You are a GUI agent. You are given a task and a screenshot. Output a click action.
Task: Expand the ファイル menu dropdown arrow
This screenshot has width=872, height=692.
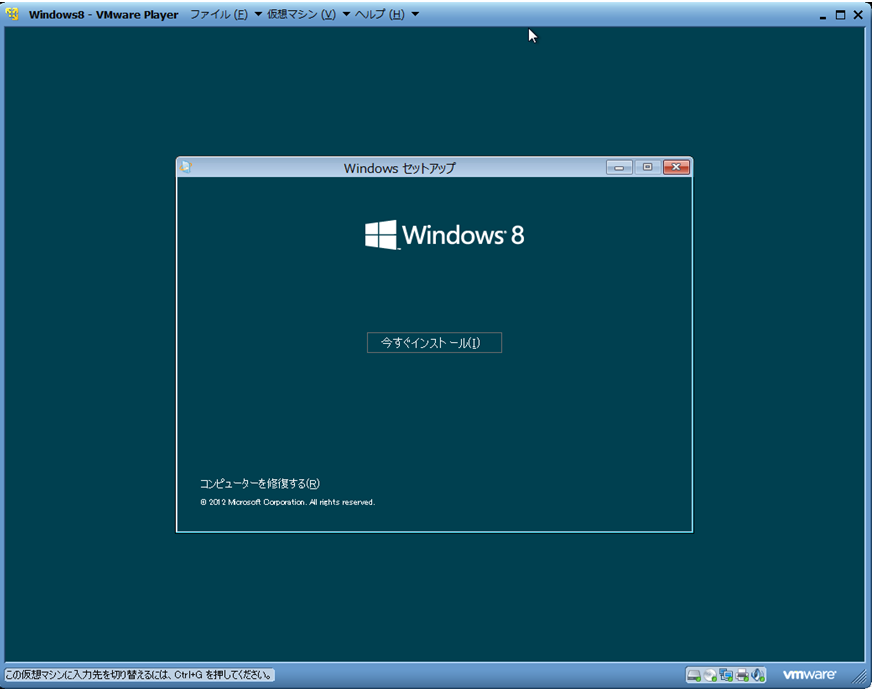pos(258,14)
